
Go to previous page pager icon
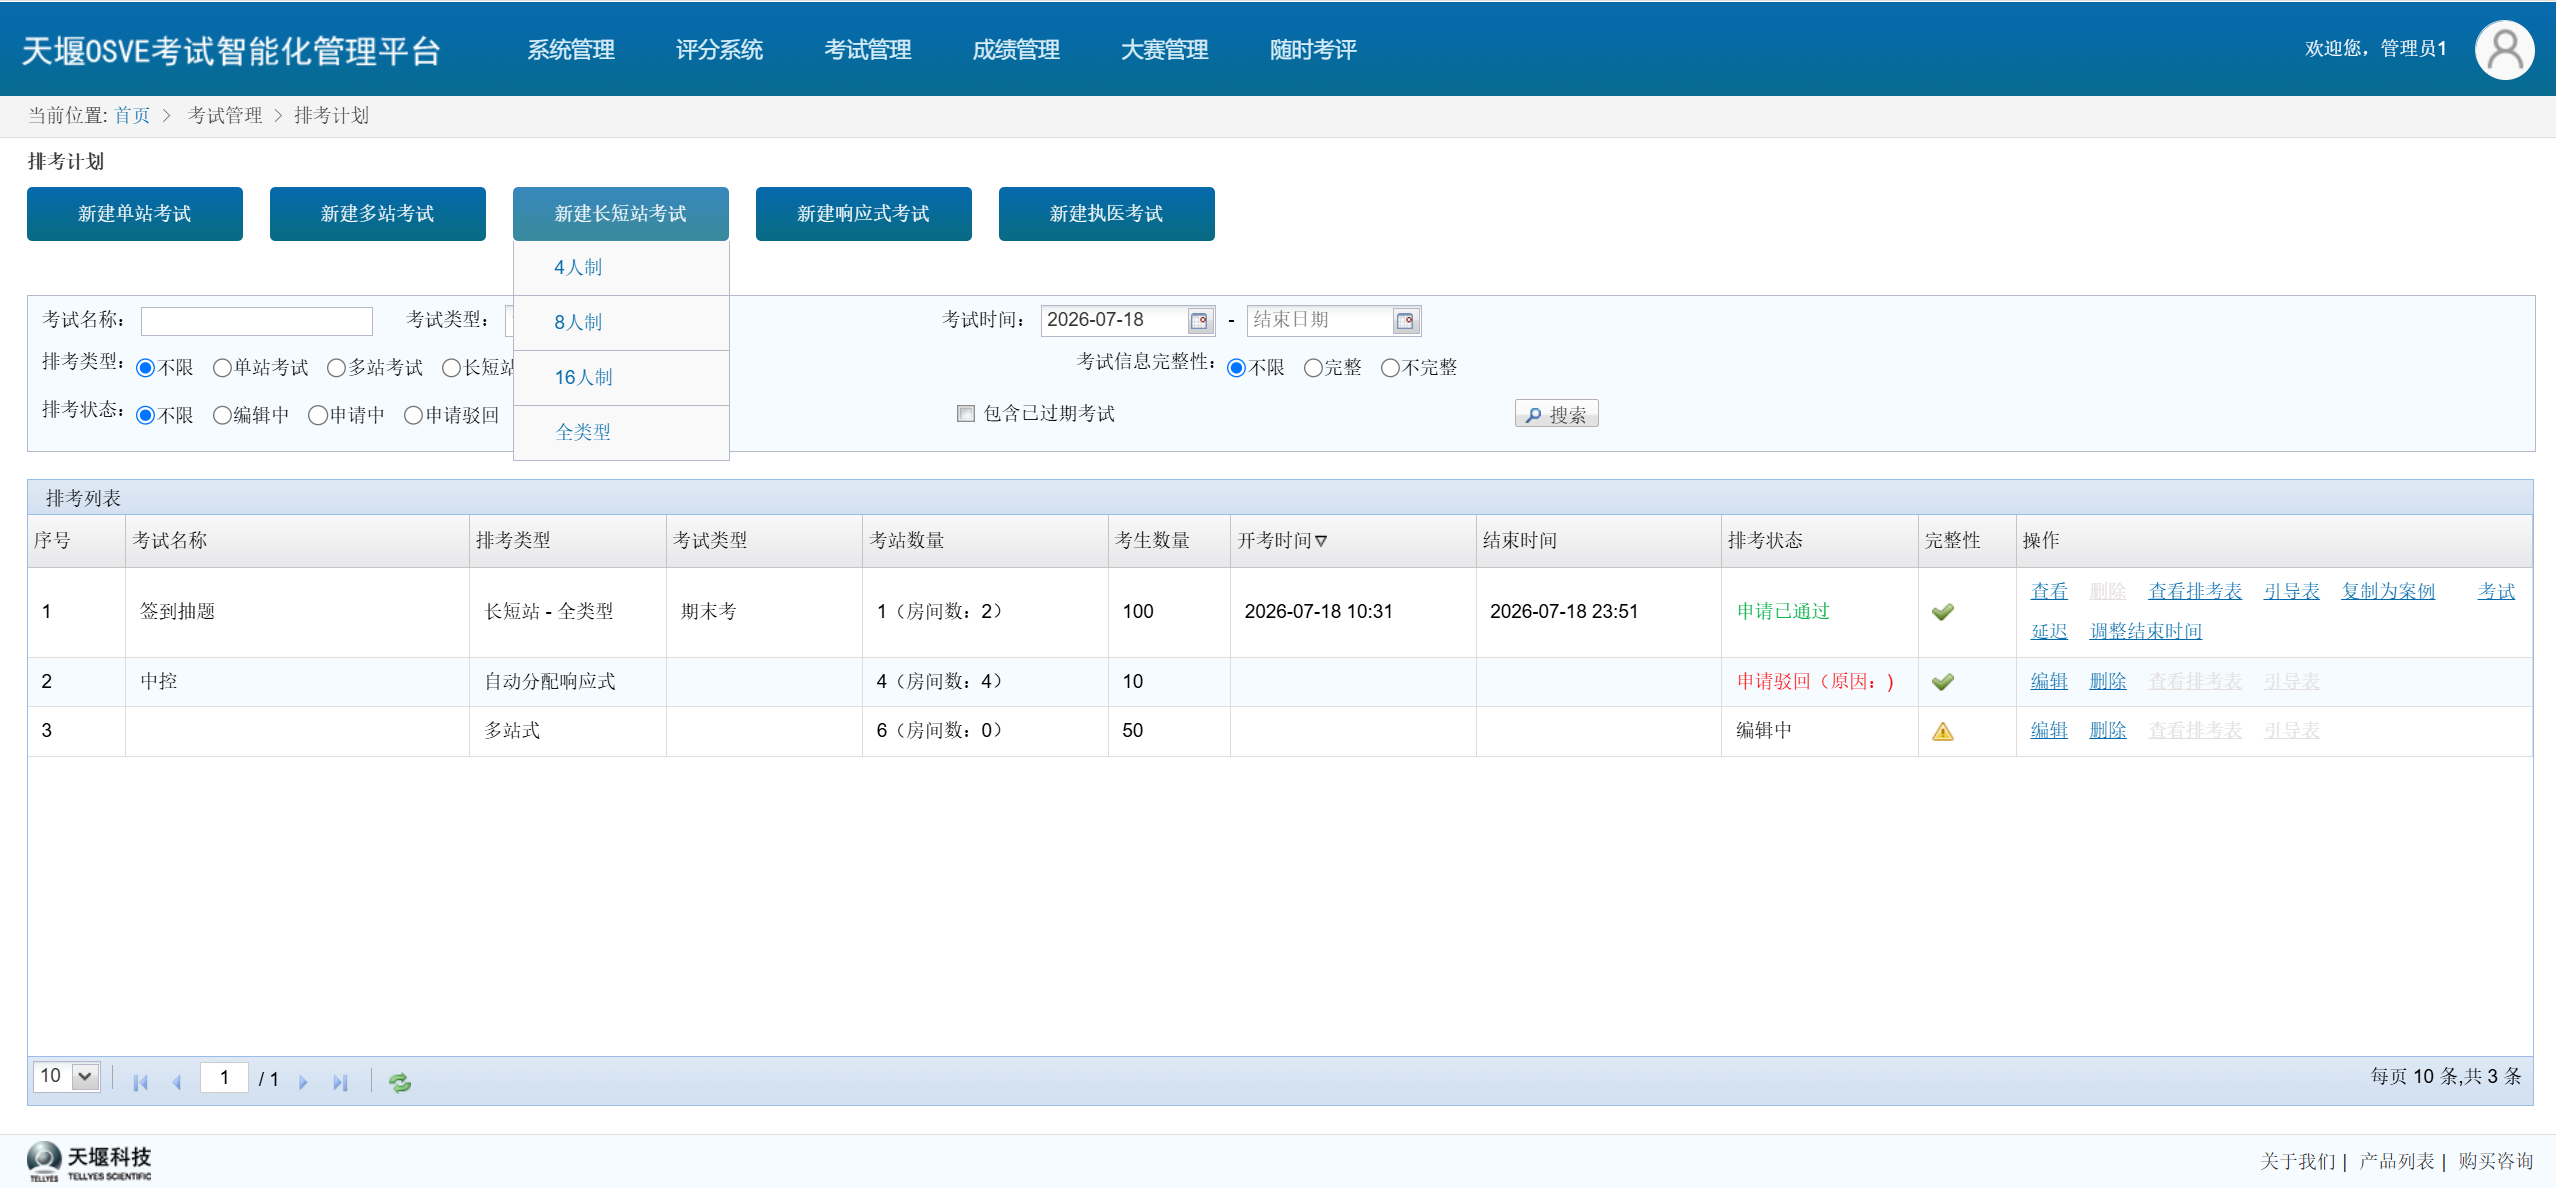coord(177,1082)
